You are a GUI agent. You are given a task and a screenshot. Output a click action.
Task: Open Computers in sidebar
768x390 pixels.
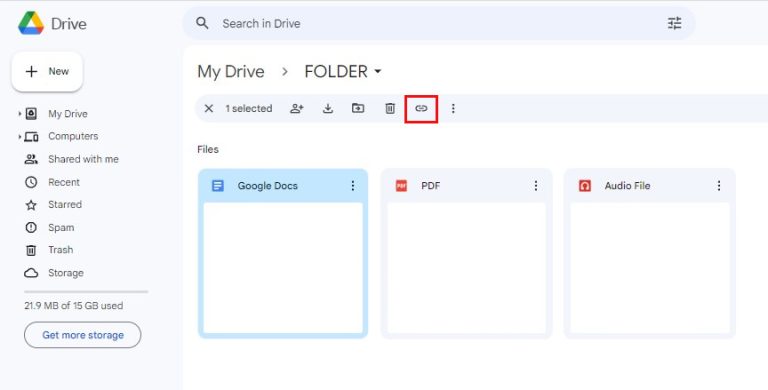pos(73,136)
